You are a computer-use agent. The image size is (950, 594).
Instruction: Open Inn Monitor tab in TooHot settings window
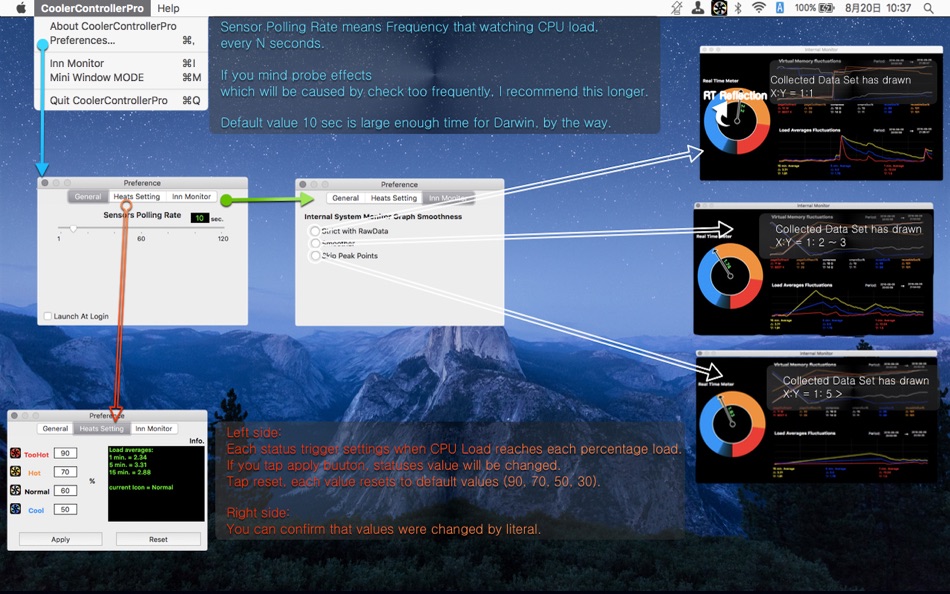(153, 429)
